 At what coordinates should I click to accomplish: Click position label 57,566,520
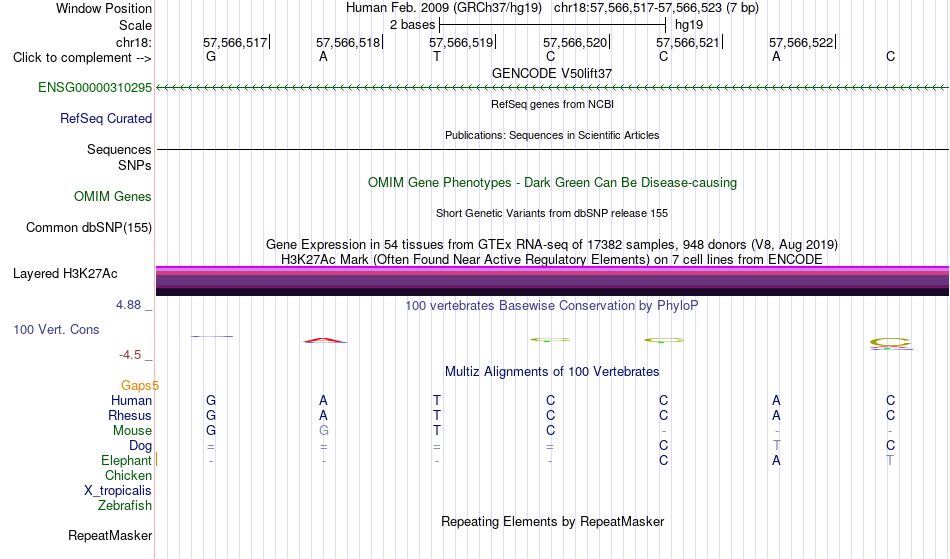[x=575, y=42]
